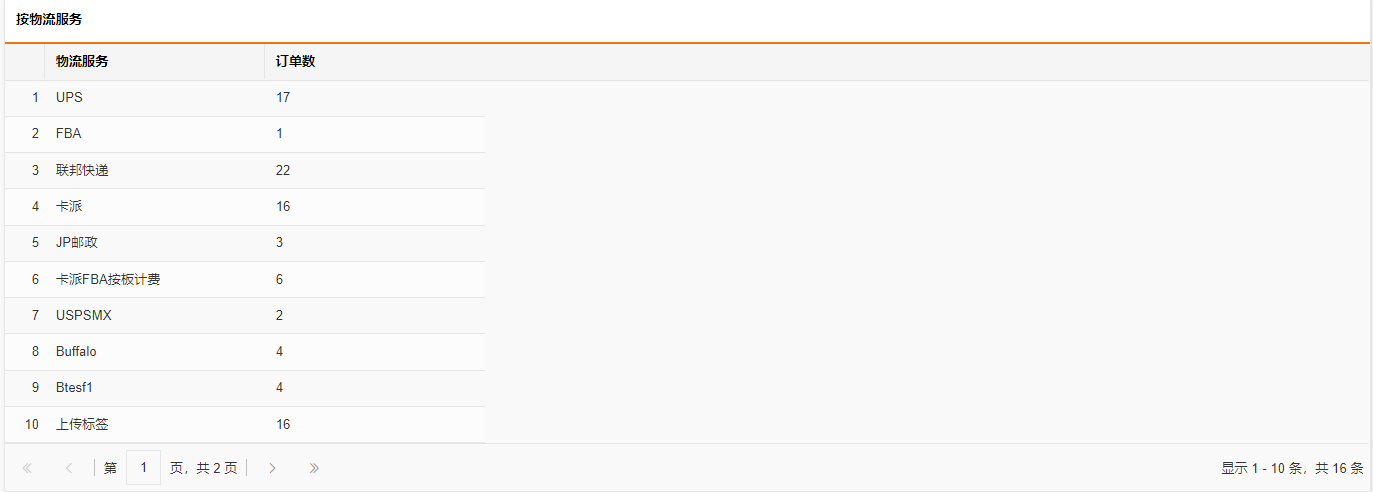Select the UPS row
Image resolution: width=1373 pixels, height=492 pixels.
[245, 98]
